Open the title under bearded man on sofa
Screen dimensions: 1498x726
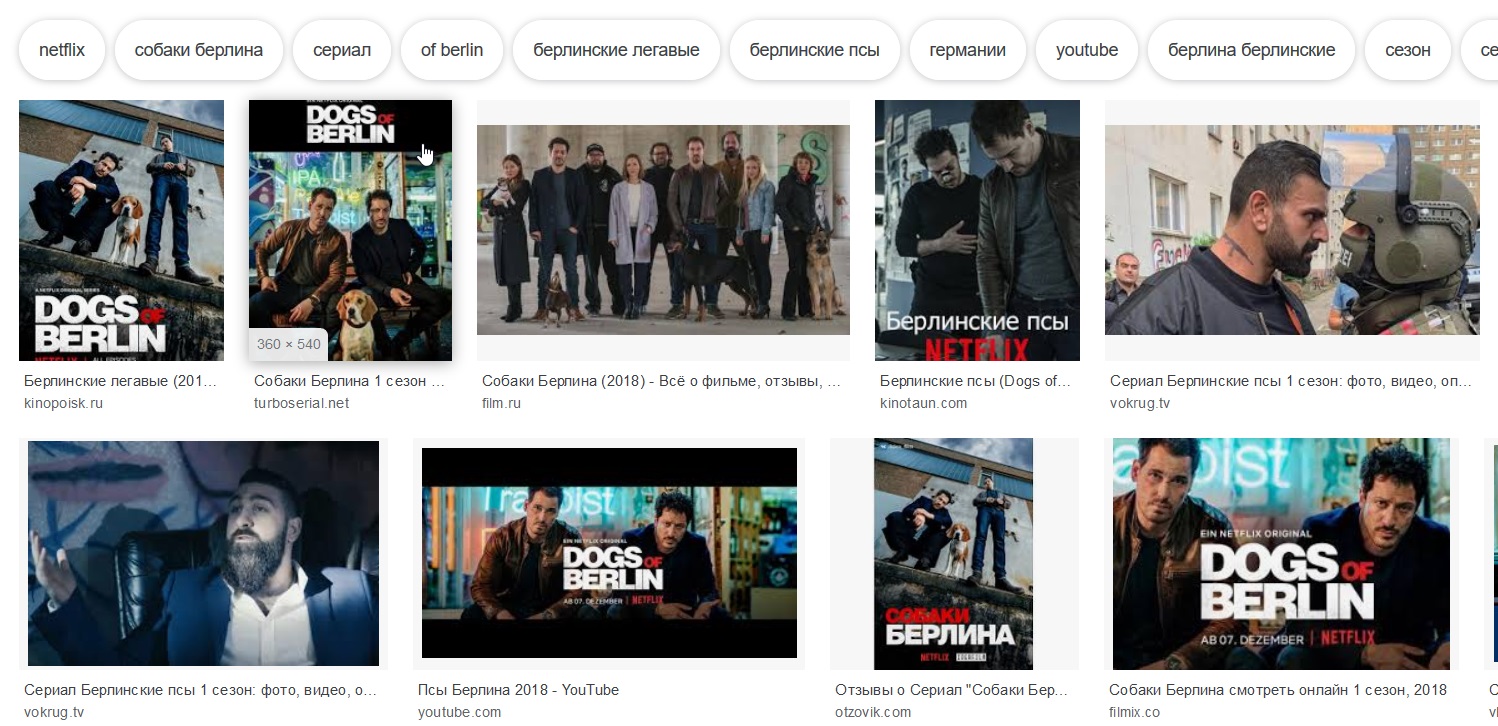coord(200,690)
